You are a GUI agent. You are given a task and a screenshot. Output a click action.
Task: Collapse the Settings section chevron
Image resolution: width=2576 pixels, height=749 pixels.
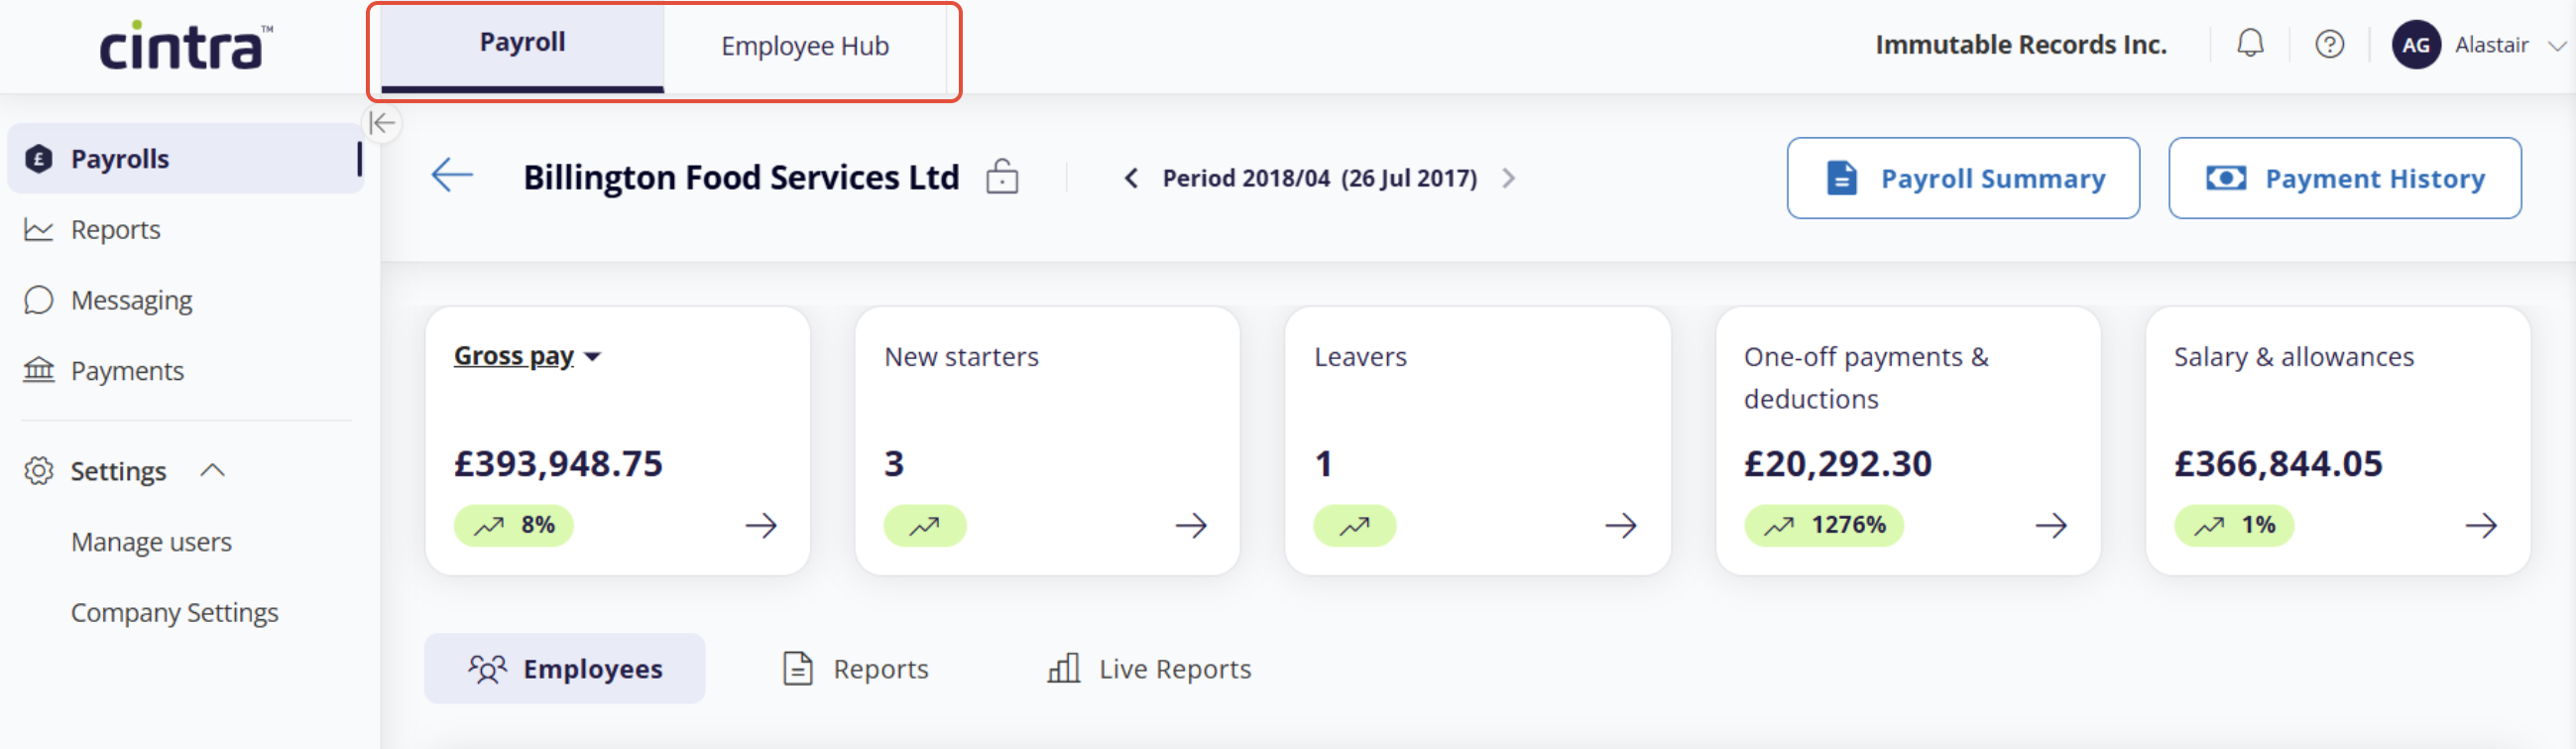[212, 470]
